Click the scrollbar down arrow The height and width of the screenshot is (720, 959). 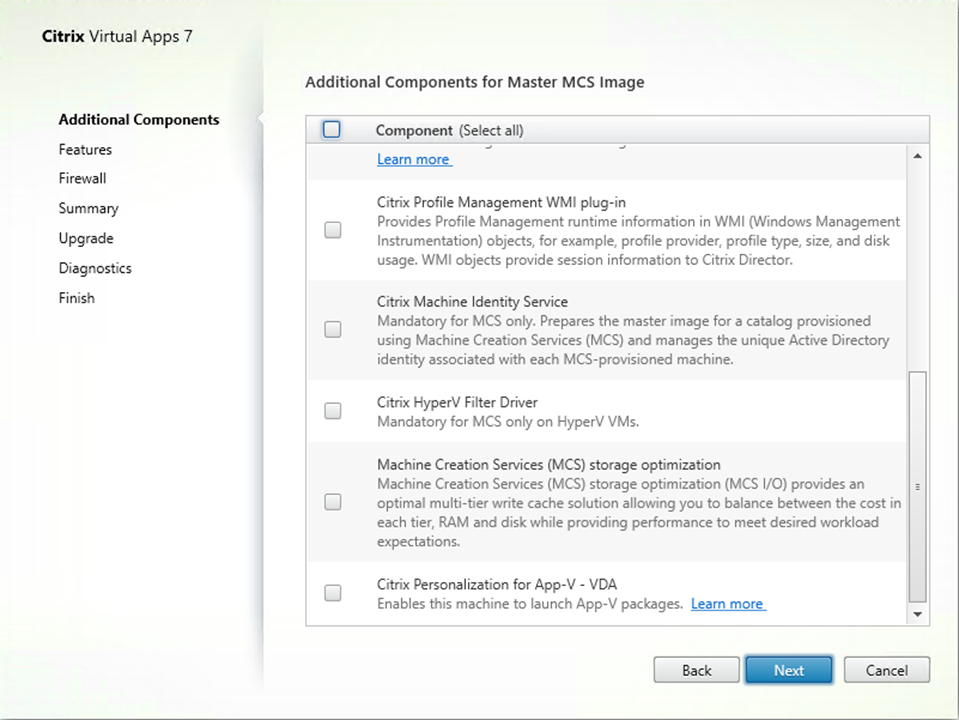(917, 614)
